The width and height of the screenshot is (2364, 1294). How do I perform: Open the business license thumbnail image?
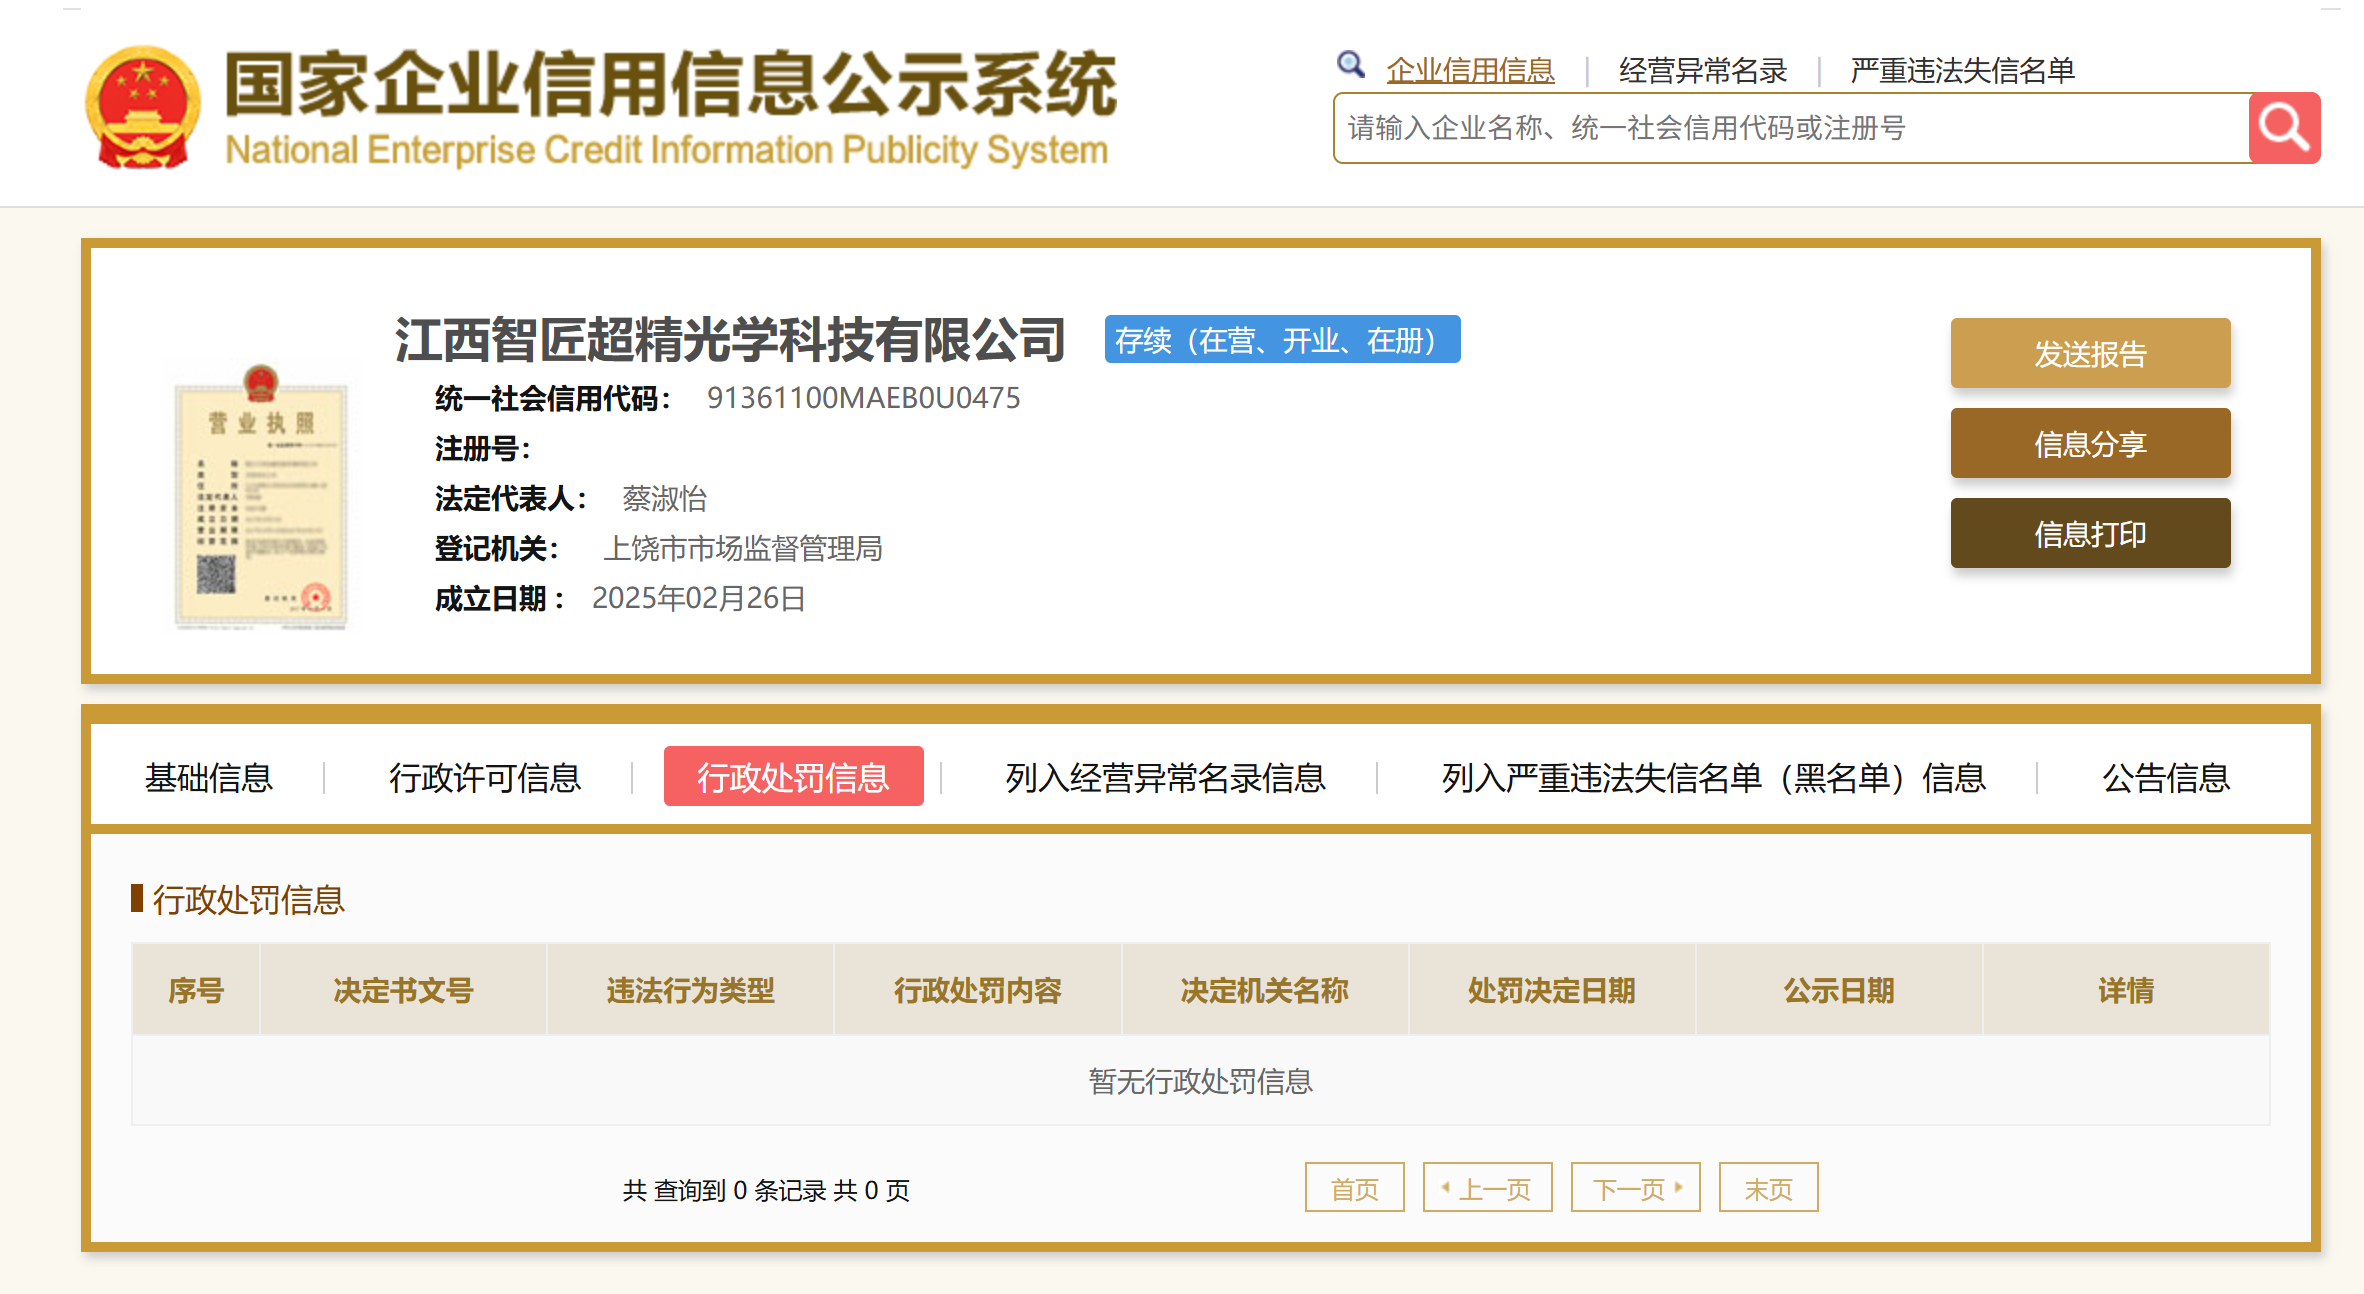[x=260, y=498]
